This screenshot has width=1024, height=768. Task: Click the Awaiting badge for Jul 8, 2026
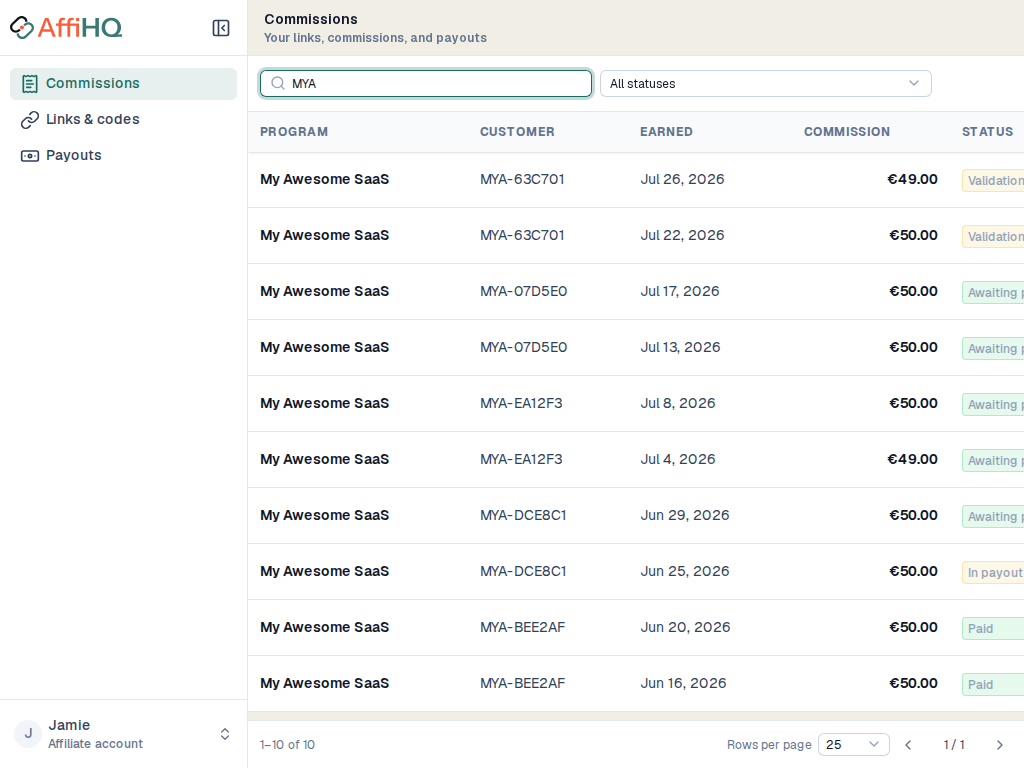point(993,404)
